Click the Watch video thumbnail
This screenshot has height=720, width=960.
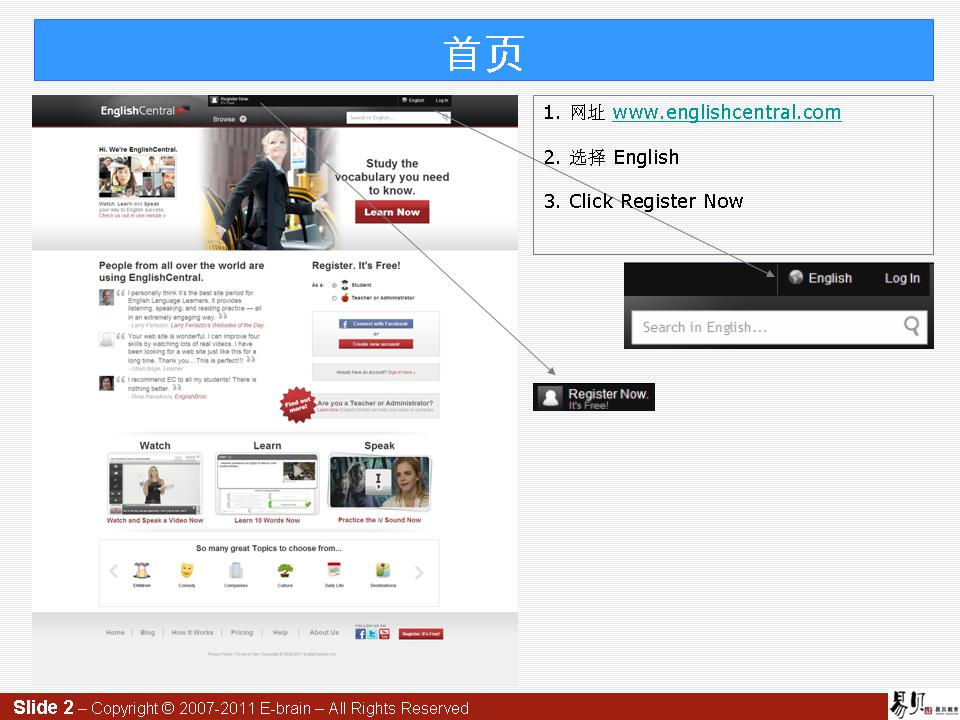154,484
